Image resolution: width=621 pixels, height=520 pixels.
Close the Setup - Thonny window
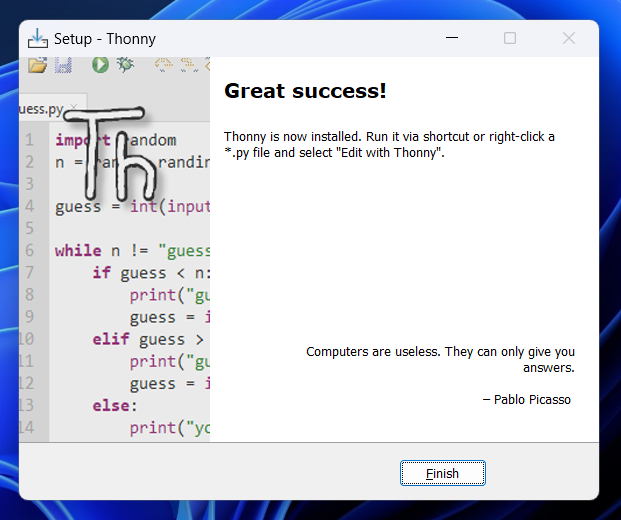[x=569, y=38]
